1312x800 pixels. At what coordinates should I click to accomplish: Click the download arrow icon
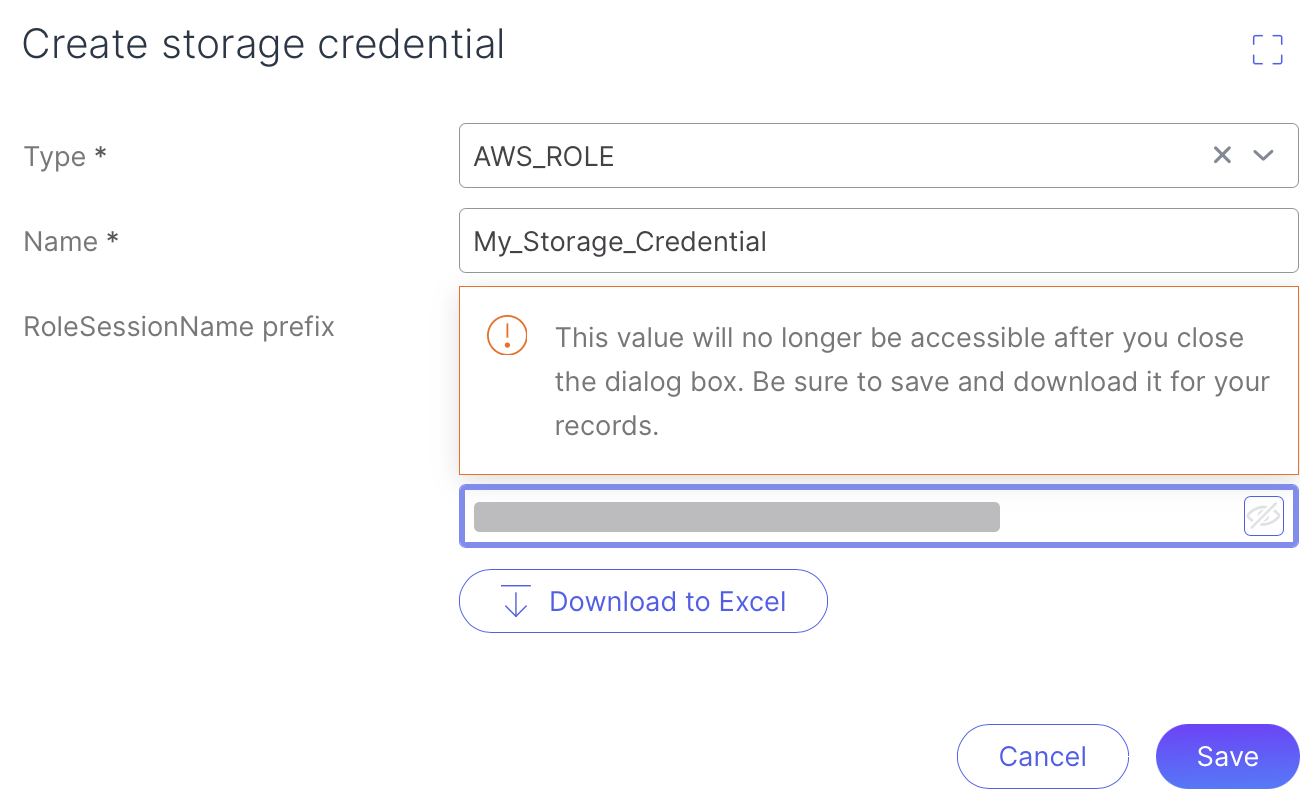tap(516, 601)
